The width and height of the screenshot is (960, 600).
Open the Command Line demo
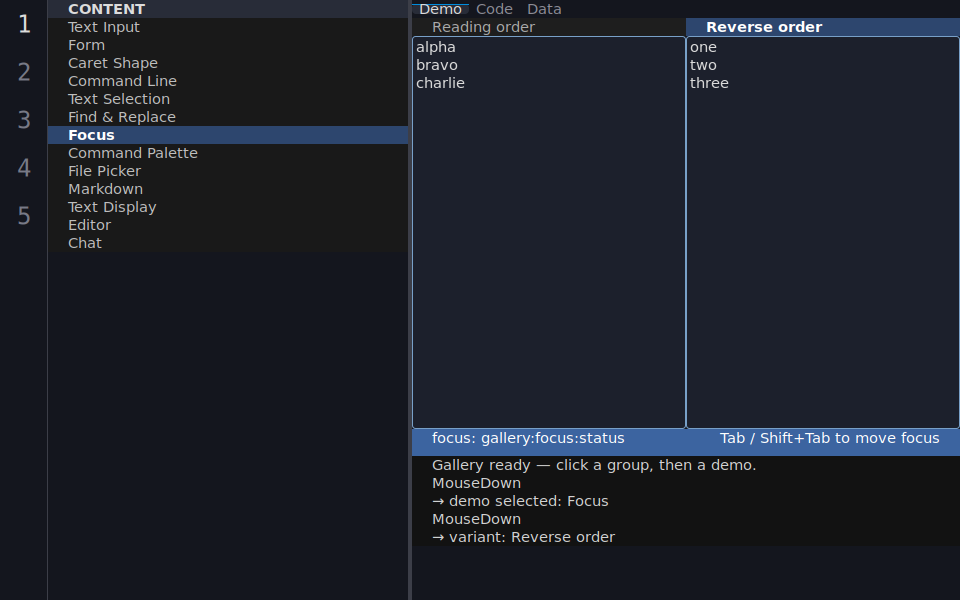(x=228, y=81)
